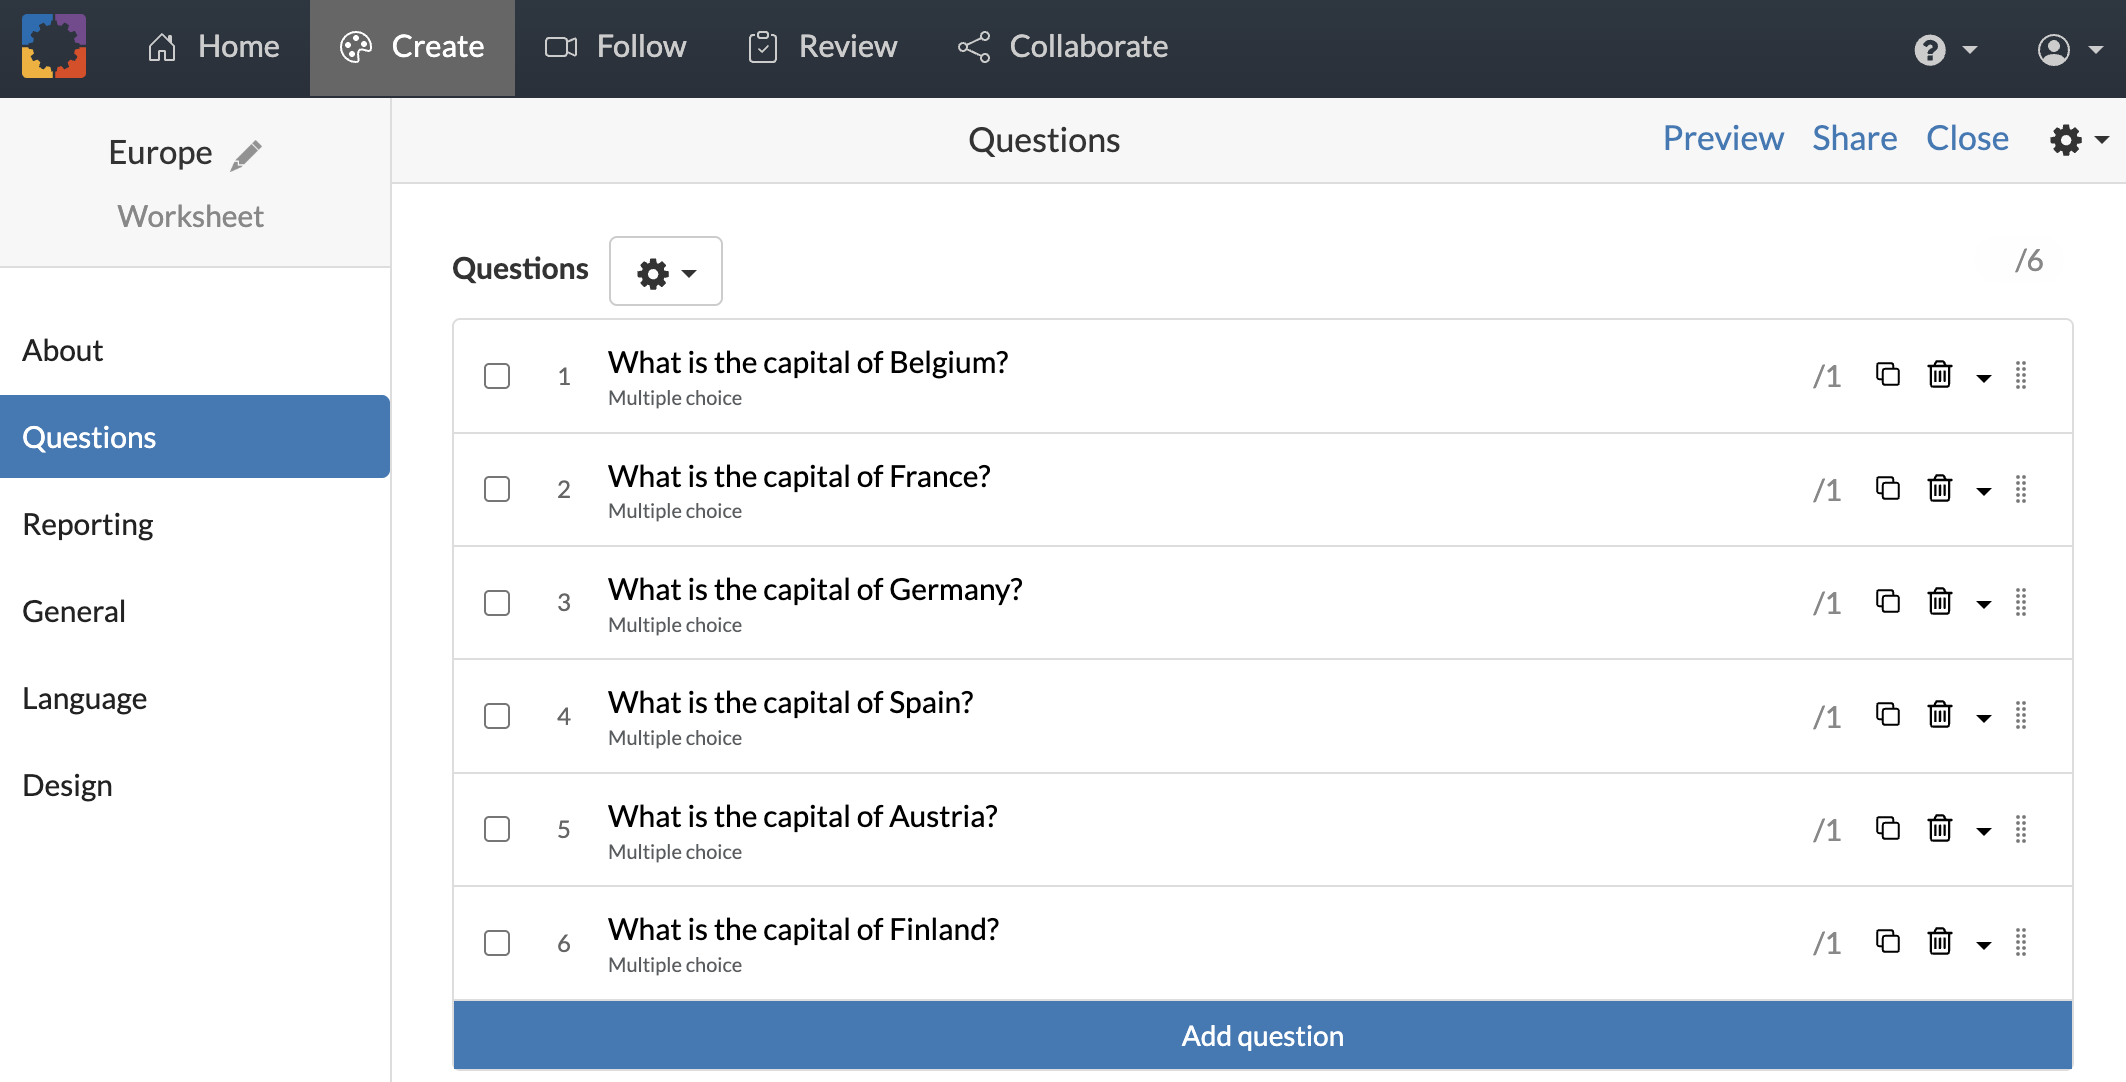Open the Questions settings gear menu
The width and height of the screenshot is (2126, 1082).
pyautogui.click(x=665, y=270)
